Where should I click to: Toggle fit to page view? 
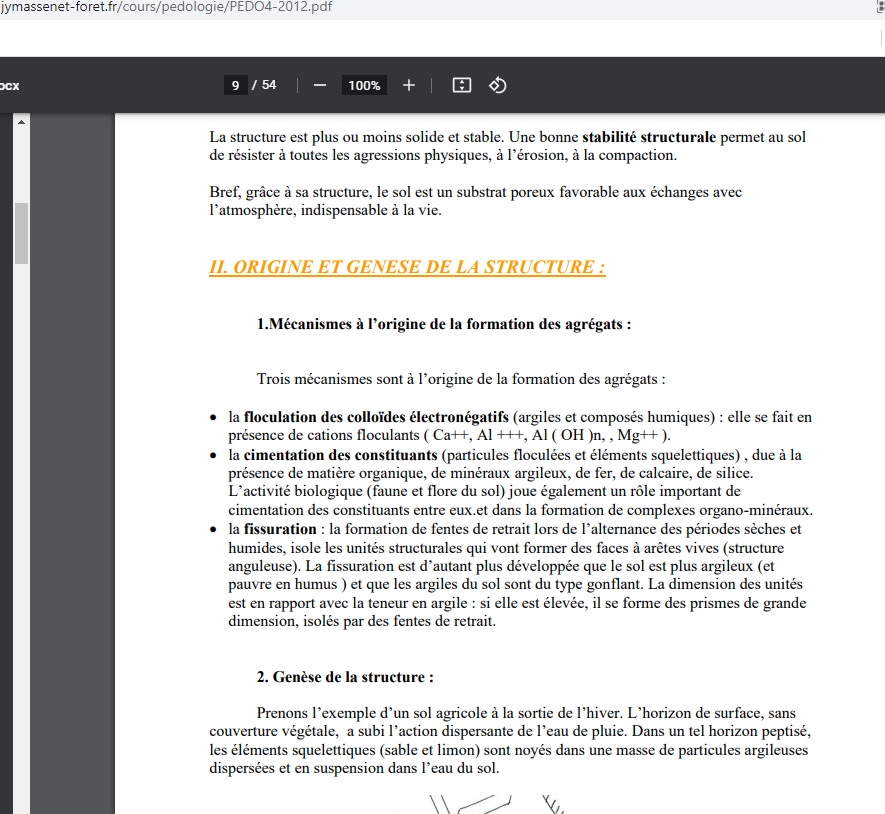(x=461, y=86)
